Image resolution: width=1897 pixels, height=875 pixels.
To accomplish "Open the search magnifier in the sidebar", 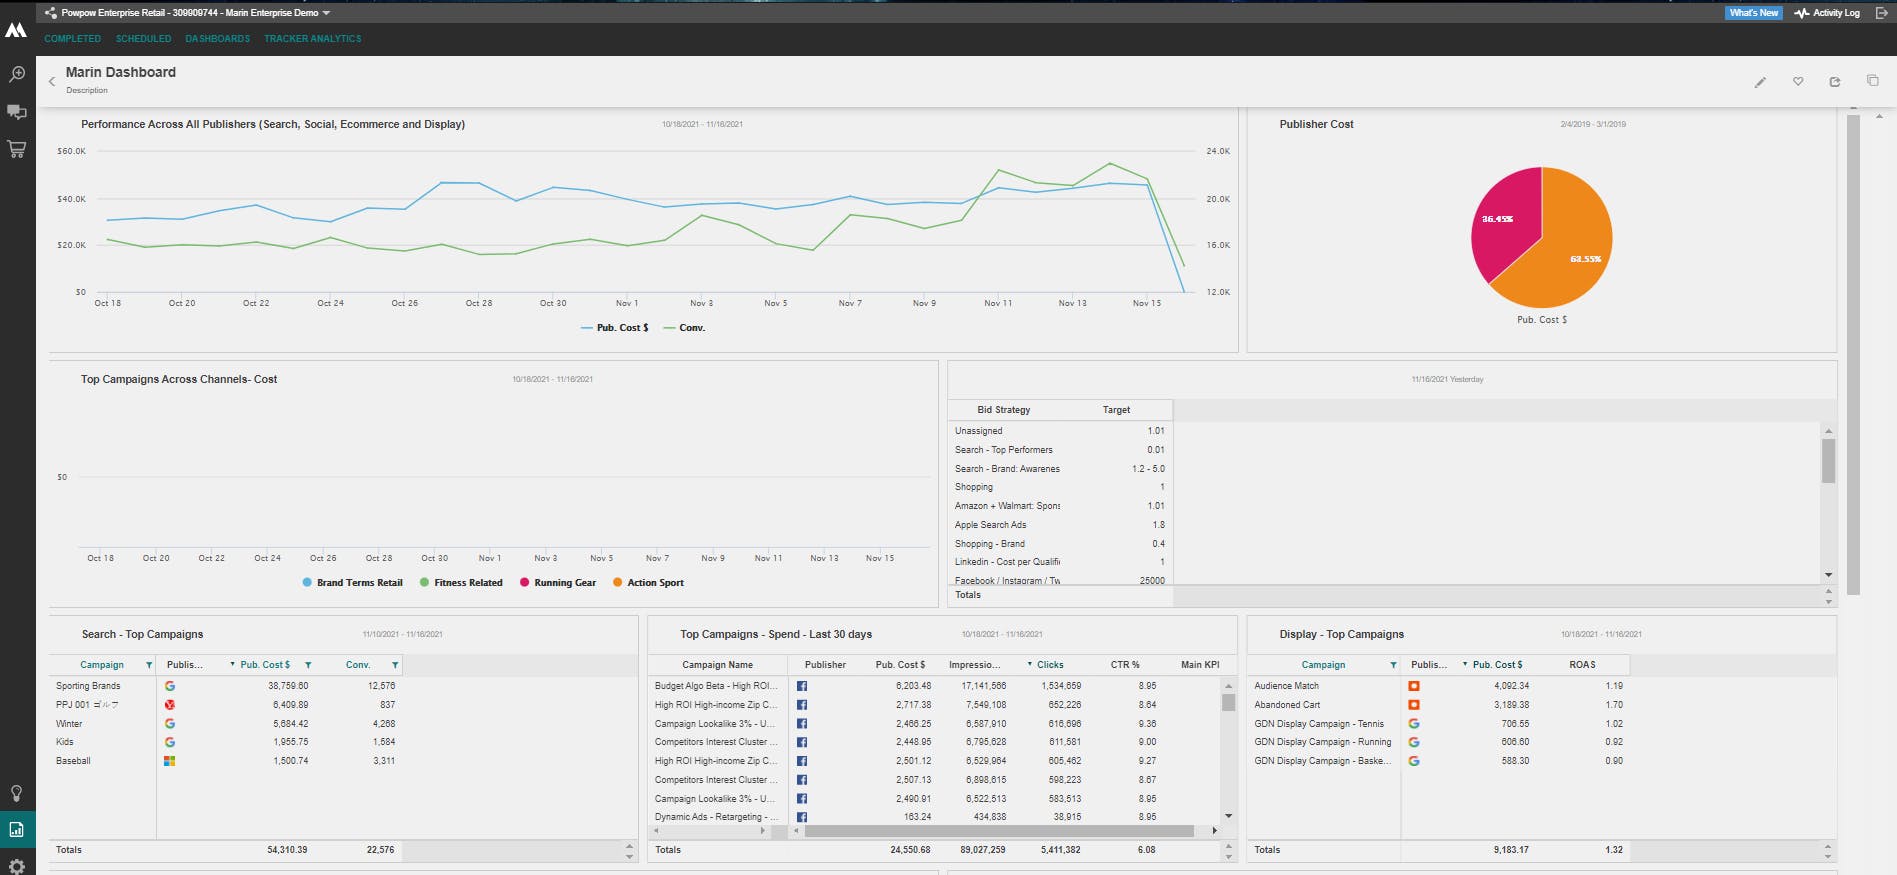I will 17,75.
